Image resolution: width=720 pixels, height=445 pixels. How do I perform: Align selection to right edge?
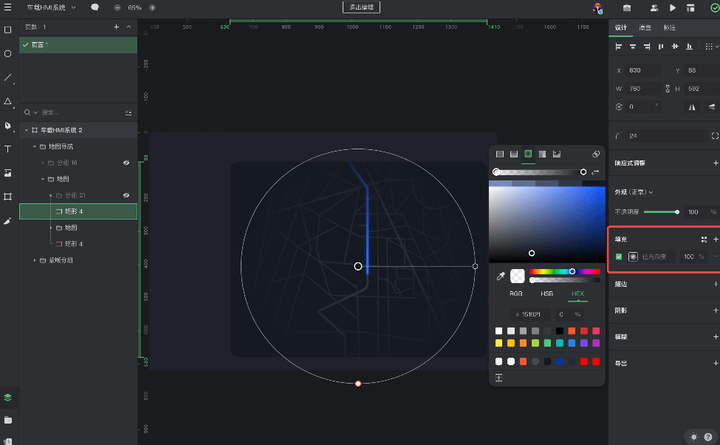pos(647,46)
